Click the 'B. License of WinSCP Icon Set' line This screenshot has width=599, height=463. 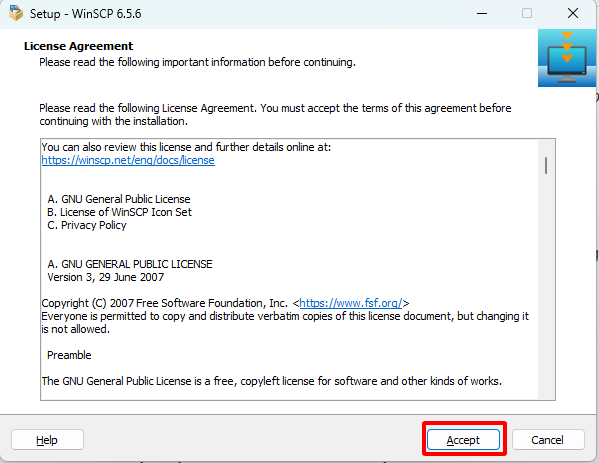pos(119,212)
